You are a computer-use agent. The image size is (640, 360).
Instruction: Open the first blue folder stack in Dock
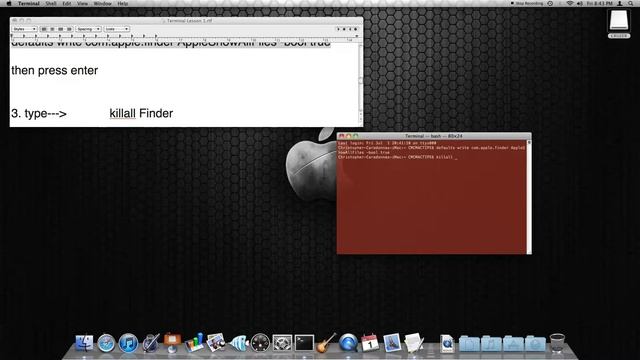tap(469, 344)
